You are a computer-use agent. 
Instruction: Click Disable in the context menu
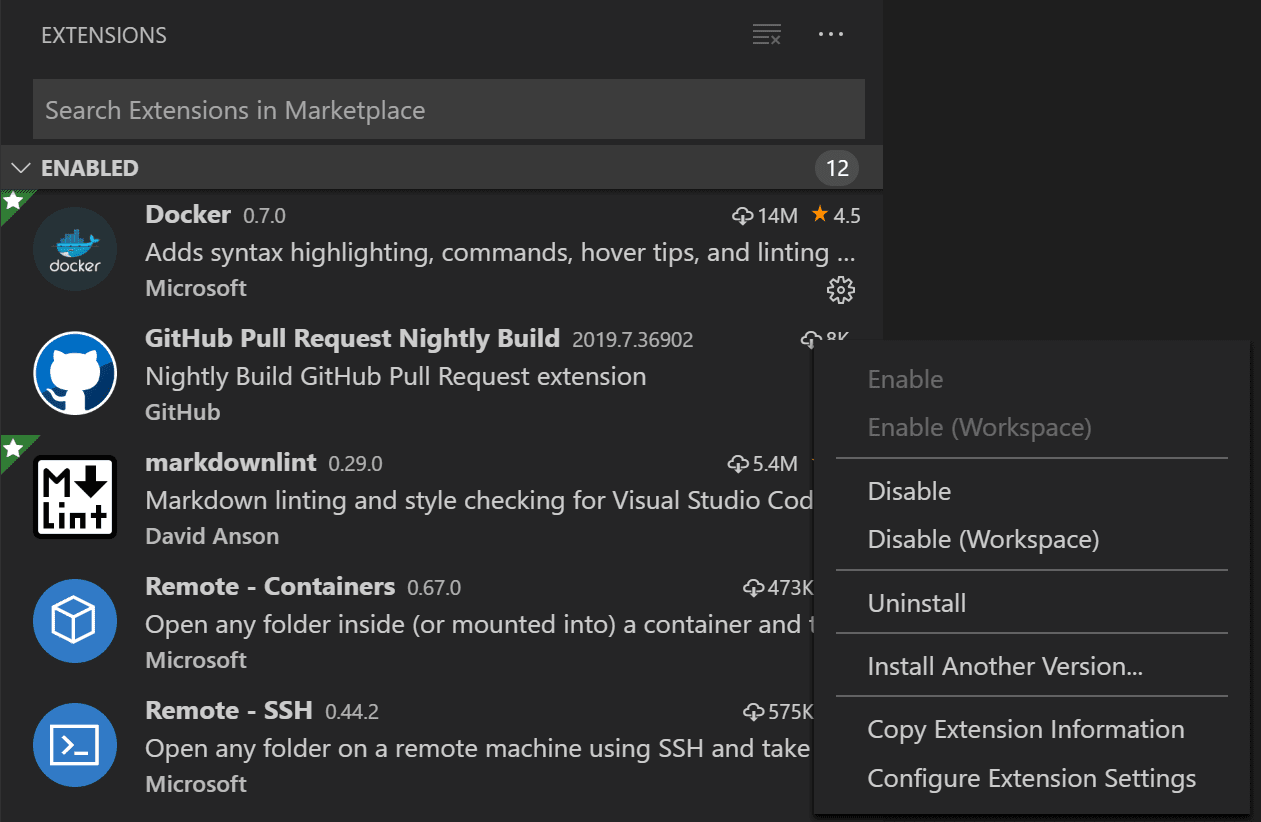click(909, 491)
